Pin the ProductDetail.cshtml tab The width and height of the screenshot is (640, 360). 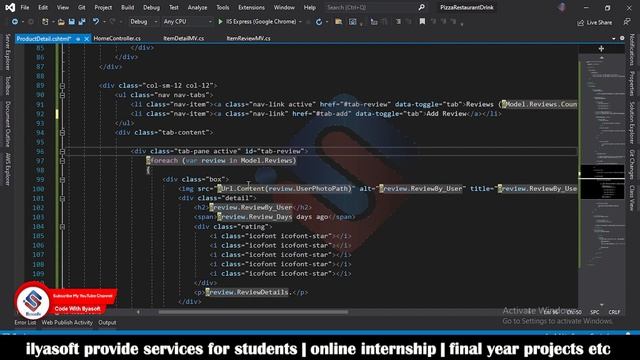(78, 39)
